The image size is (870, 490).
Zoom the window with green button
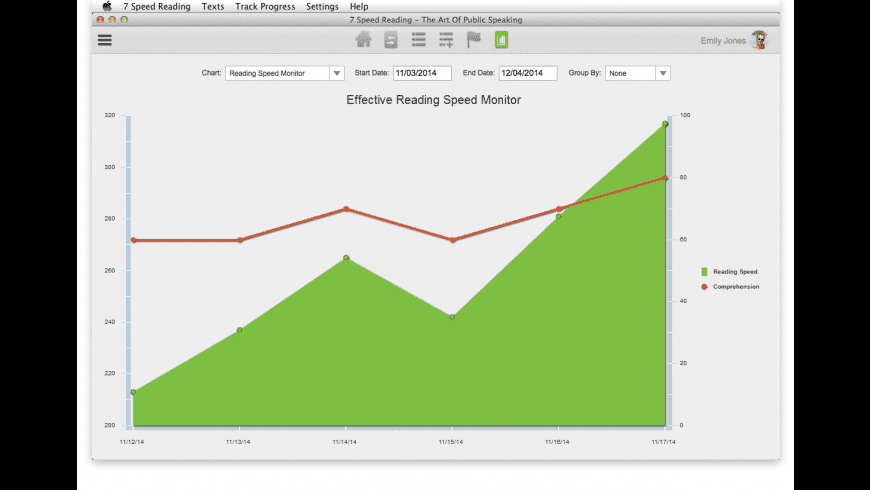(124, 19)
